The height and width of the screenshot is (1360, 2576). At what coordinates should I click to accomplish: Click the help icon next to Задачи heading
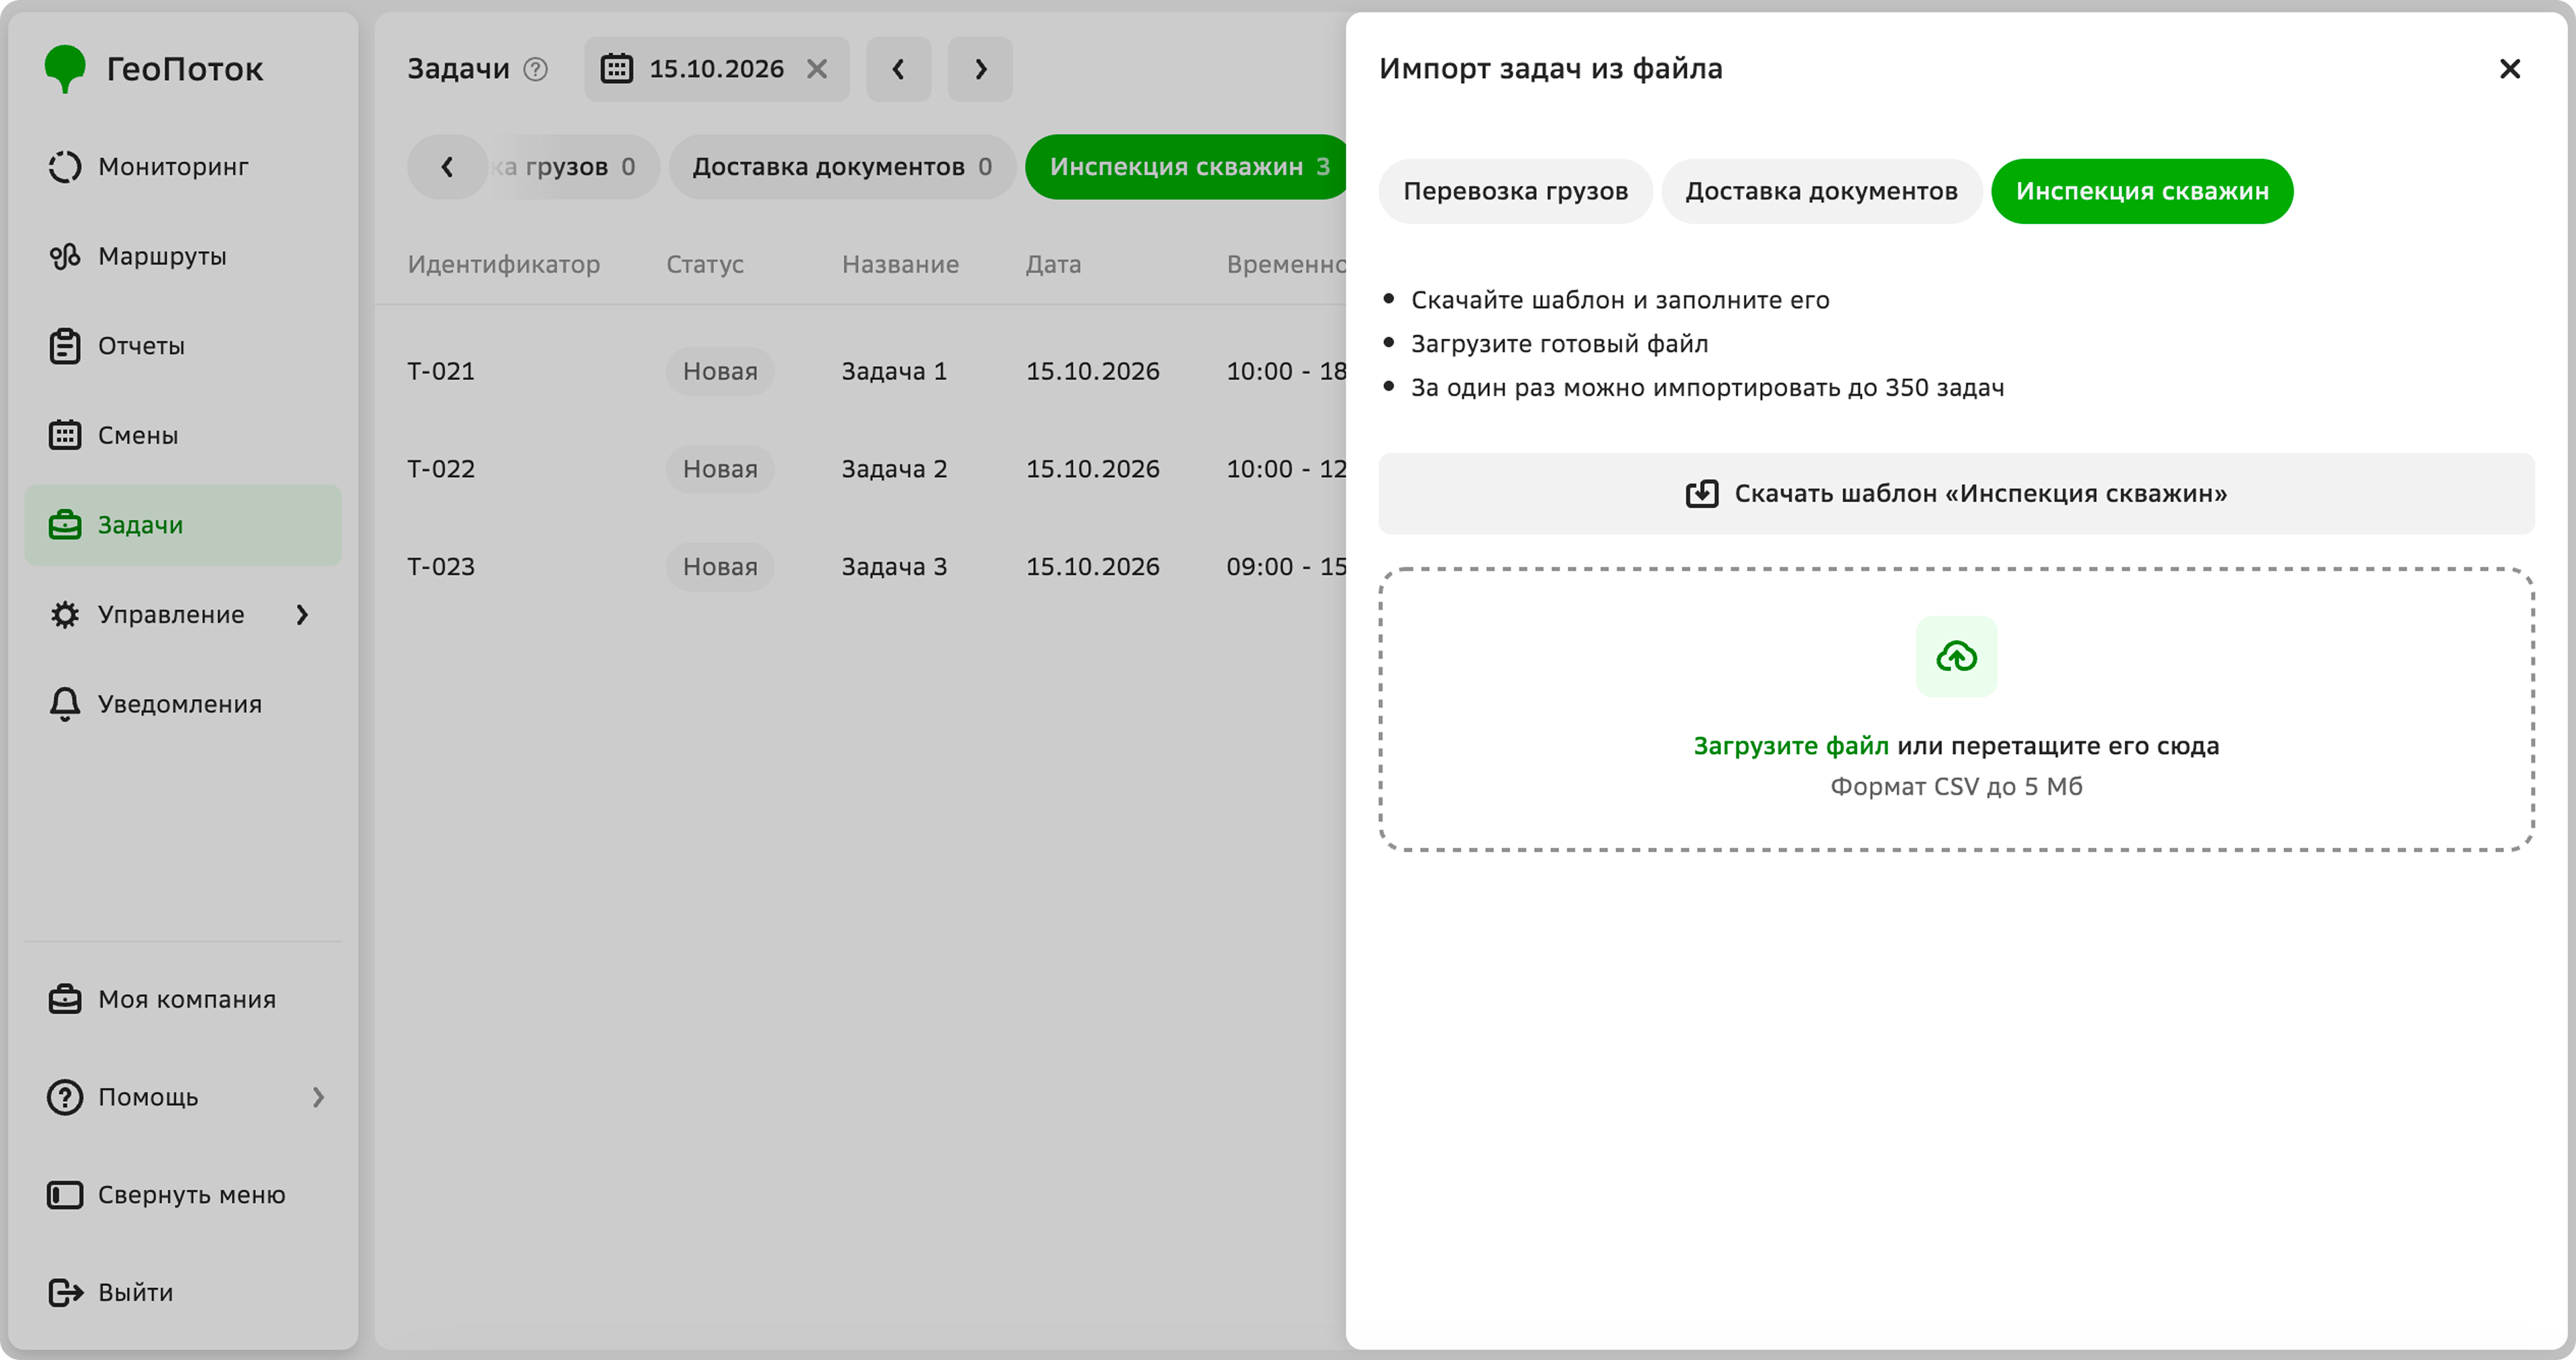coord(536,69)
